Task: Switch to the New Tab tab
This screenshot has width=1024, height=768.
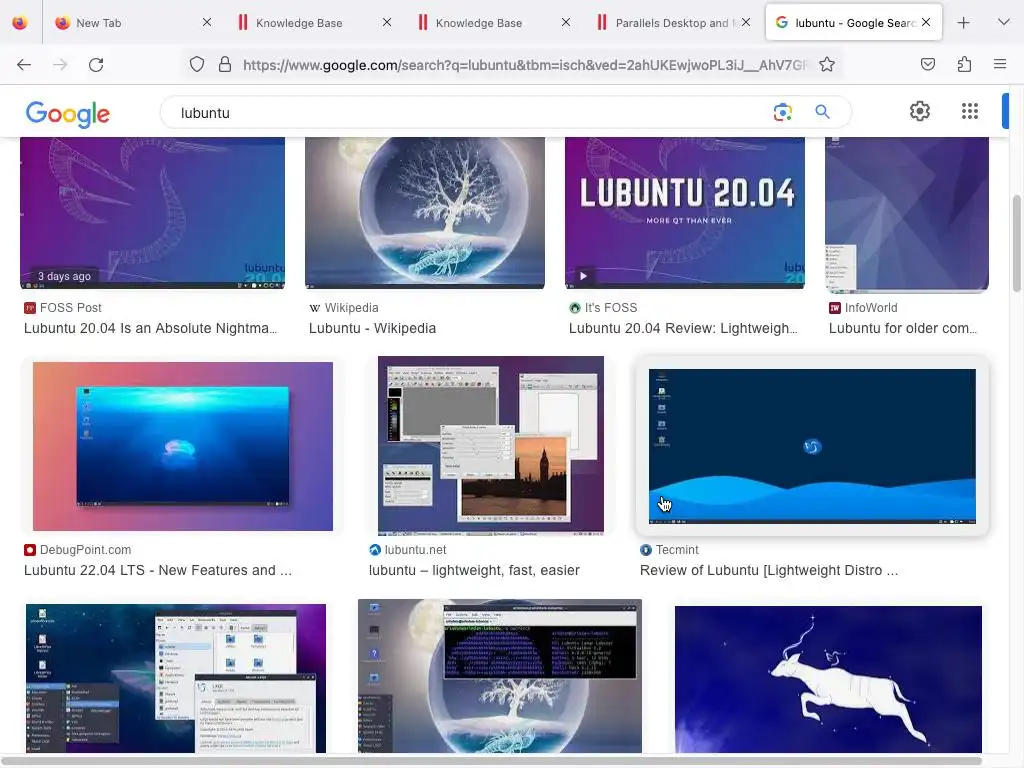Action: point(134,23)
